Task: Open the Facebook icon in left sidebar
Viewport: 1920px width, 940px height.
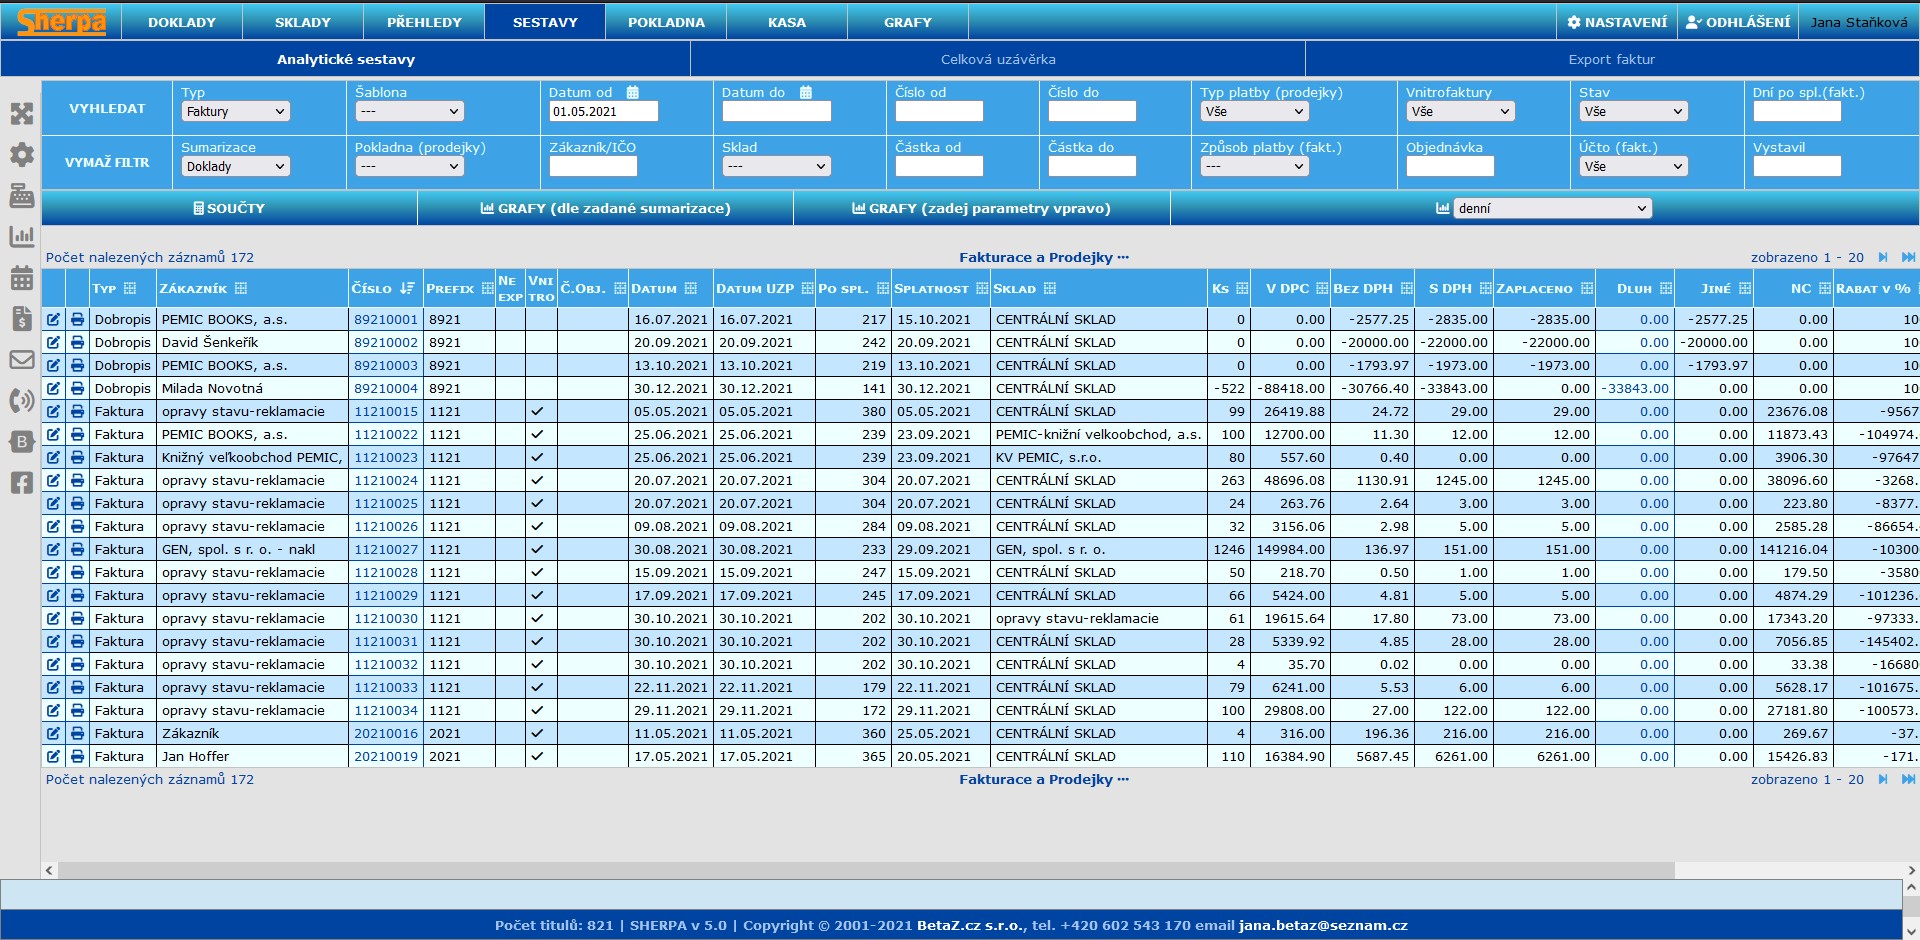Action: point(21,483)
